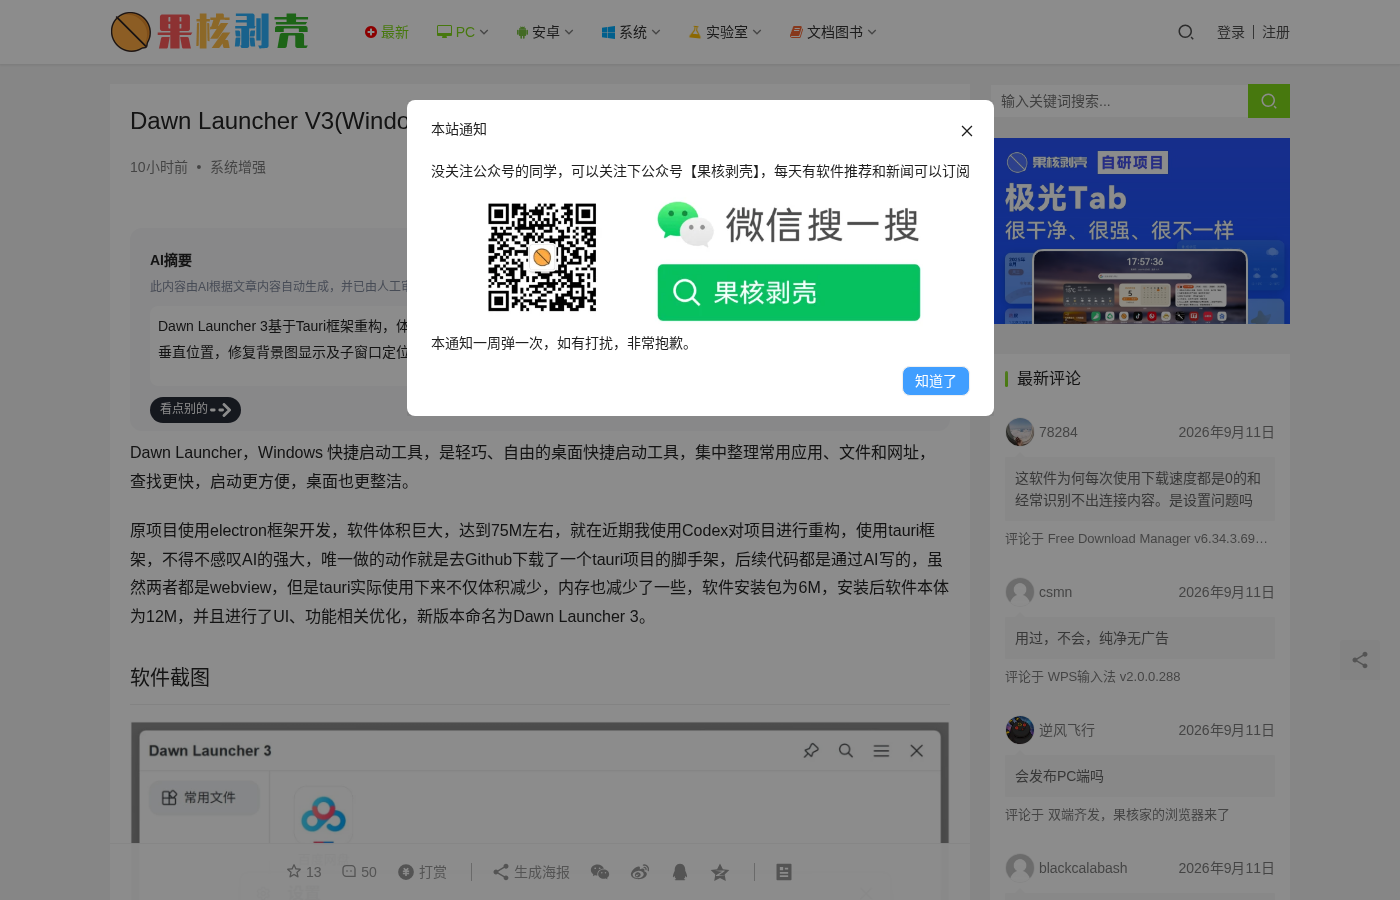The width and height of the screenshot is (1400, 900).
Task: Click the 软件截图 heading
Action: coord(170,677)
